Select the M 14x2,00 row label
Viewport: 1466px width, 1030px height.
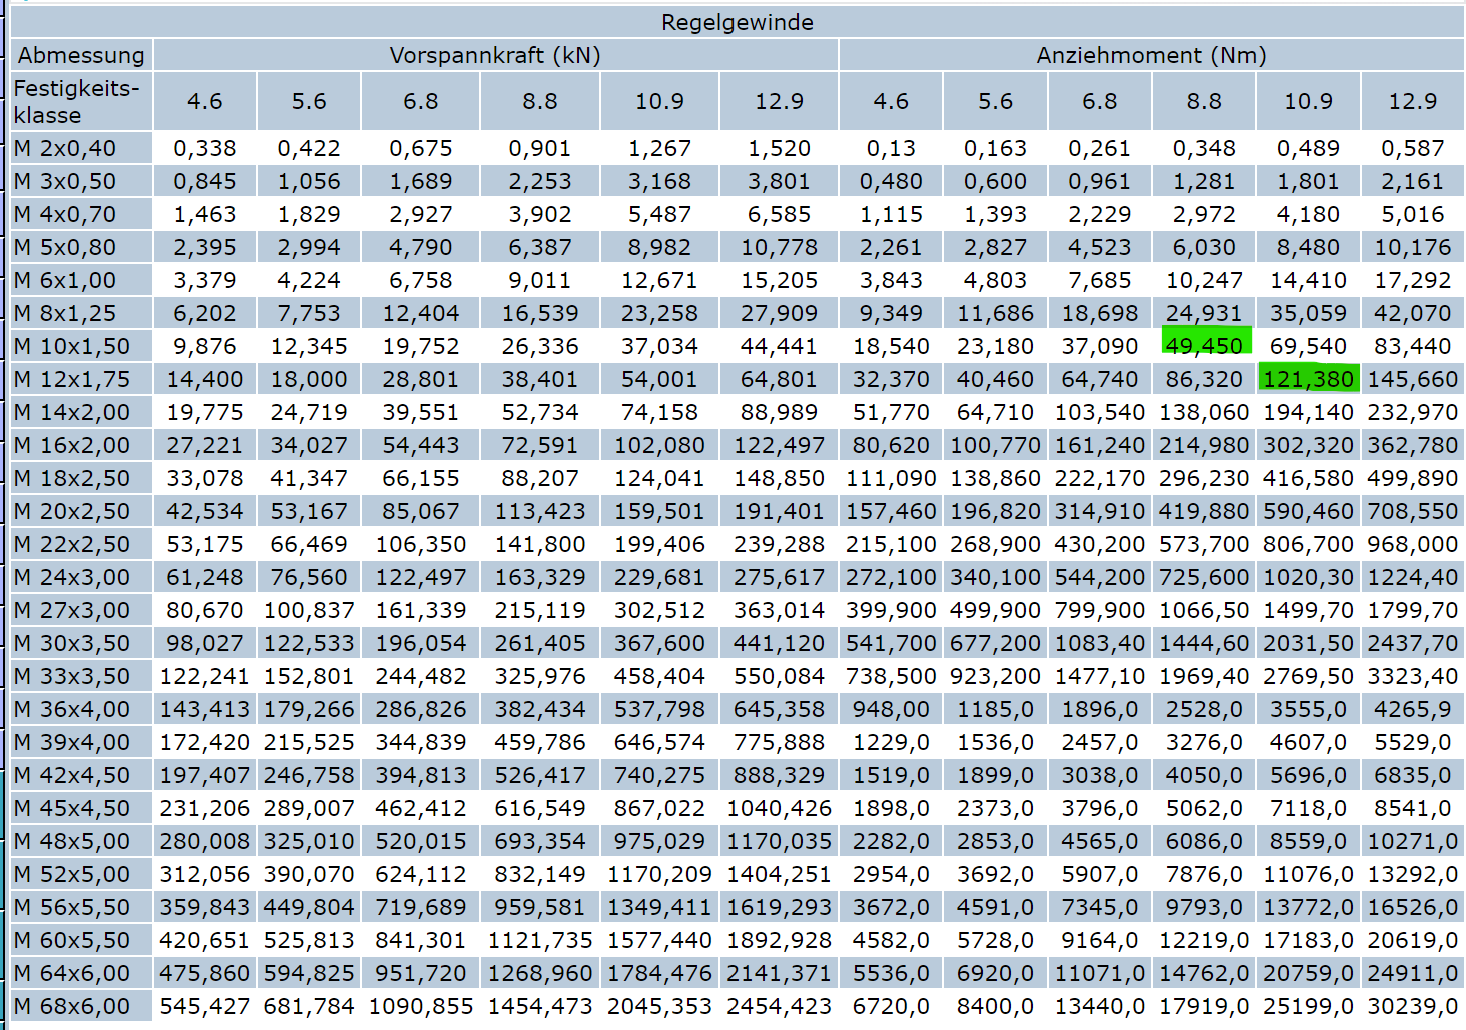(81, 412)
